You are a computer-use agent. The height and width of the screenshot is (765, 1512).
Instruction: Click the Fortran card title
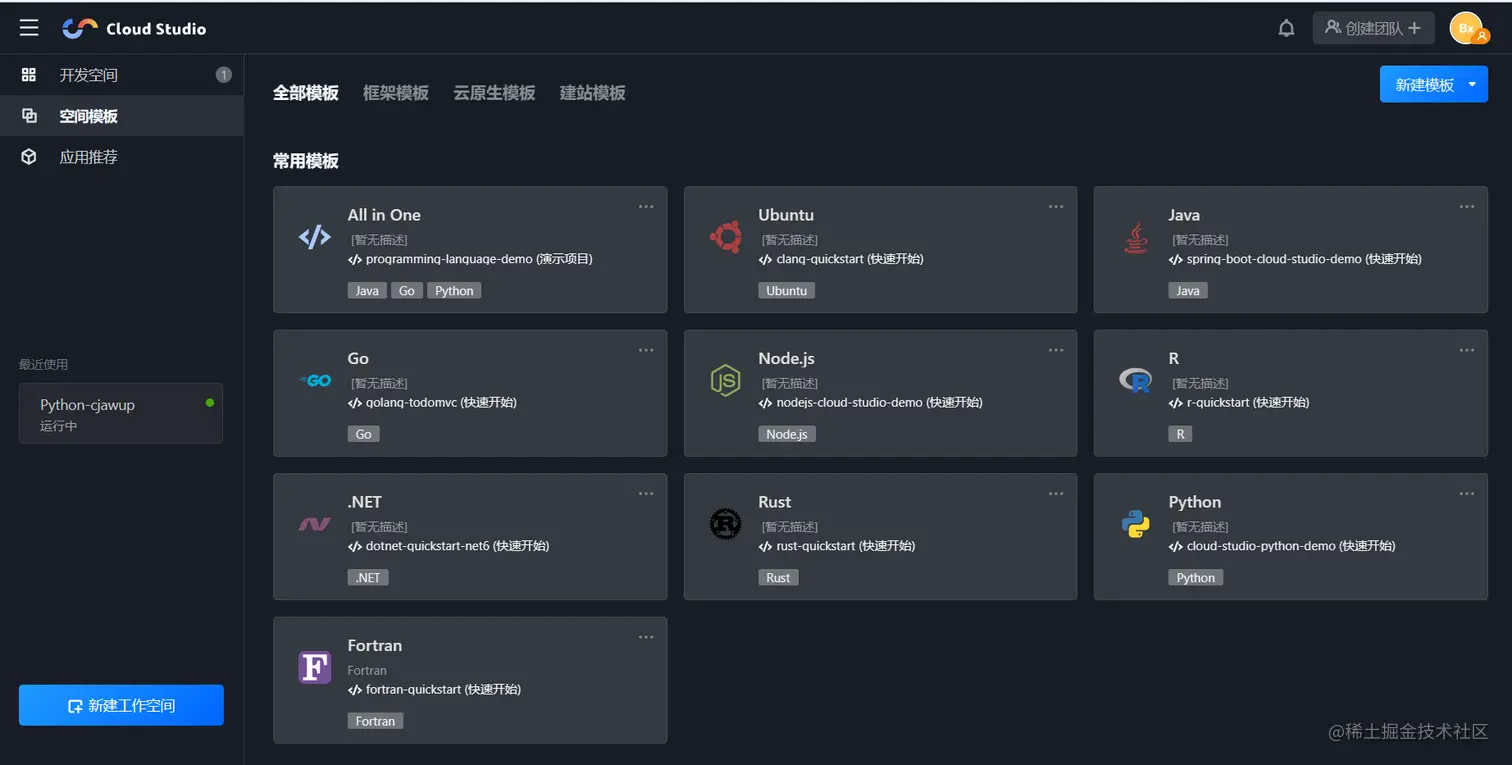[x=375, y=645]
